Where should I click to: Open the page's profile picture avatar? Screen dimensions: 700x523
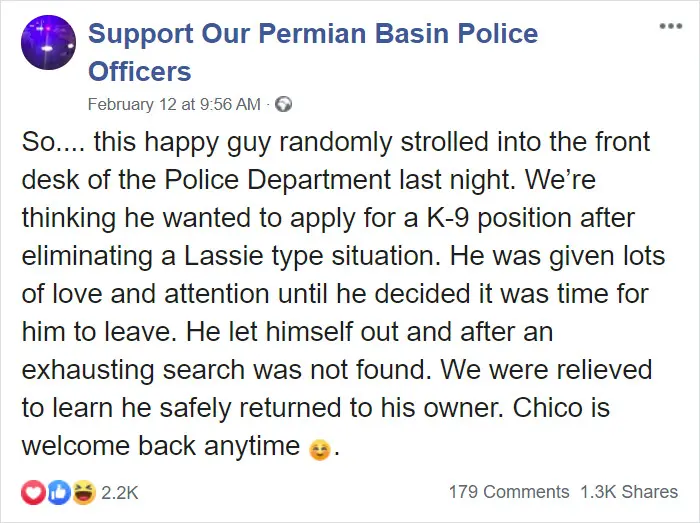pos(48,43)
